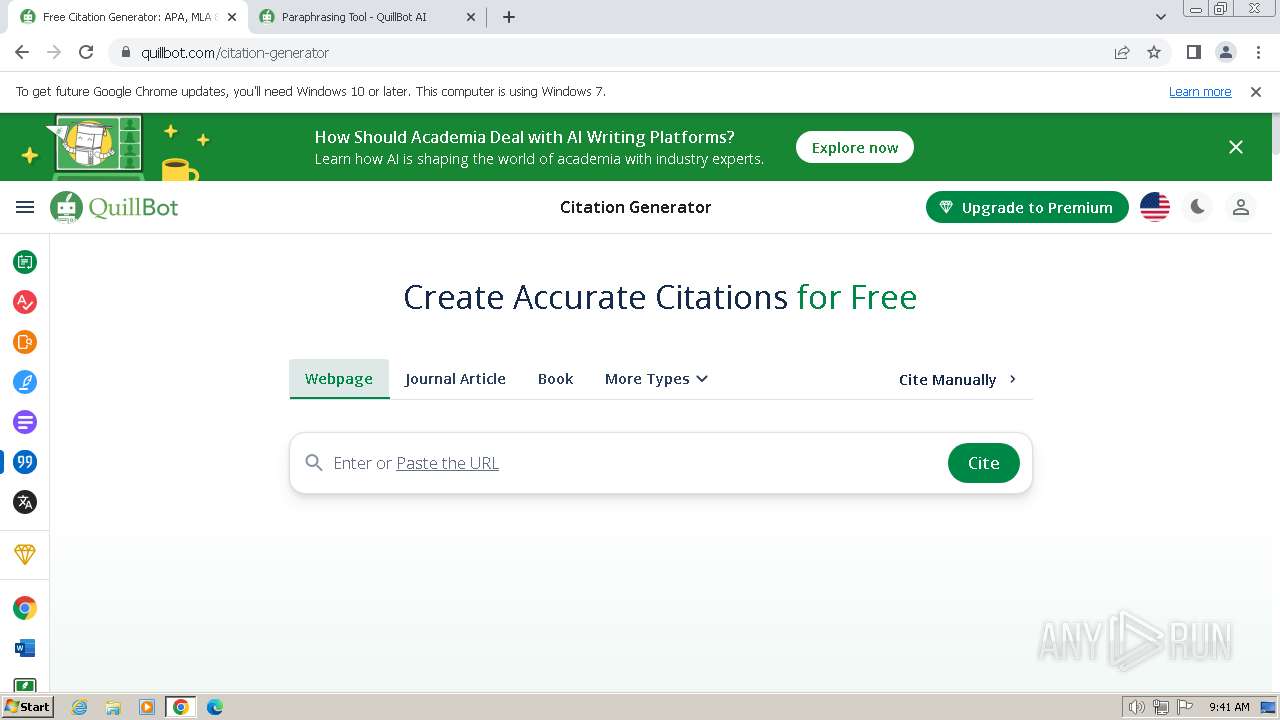The height and width of the screenshot is (720, 1280).
Task: Change language via US flag icon
Action: pos(1155,207)
